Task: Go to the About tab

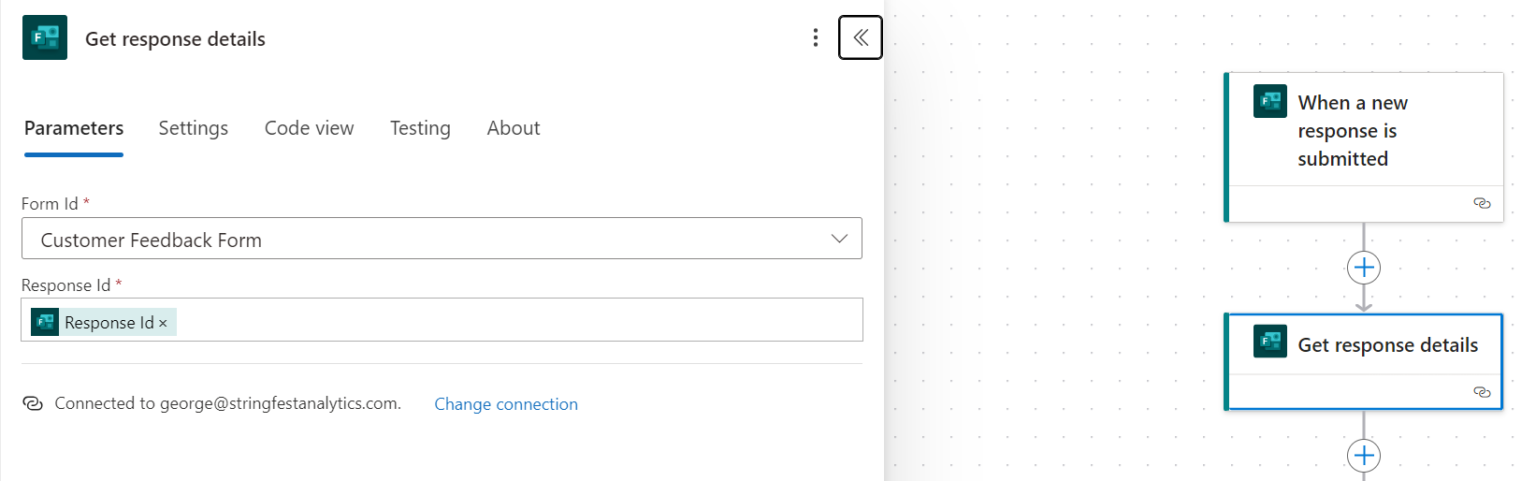Action: coord(513,128)
